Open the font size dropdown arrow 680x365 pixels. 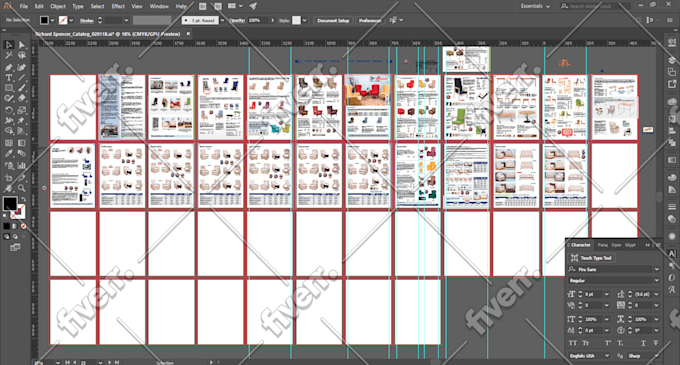606,294
